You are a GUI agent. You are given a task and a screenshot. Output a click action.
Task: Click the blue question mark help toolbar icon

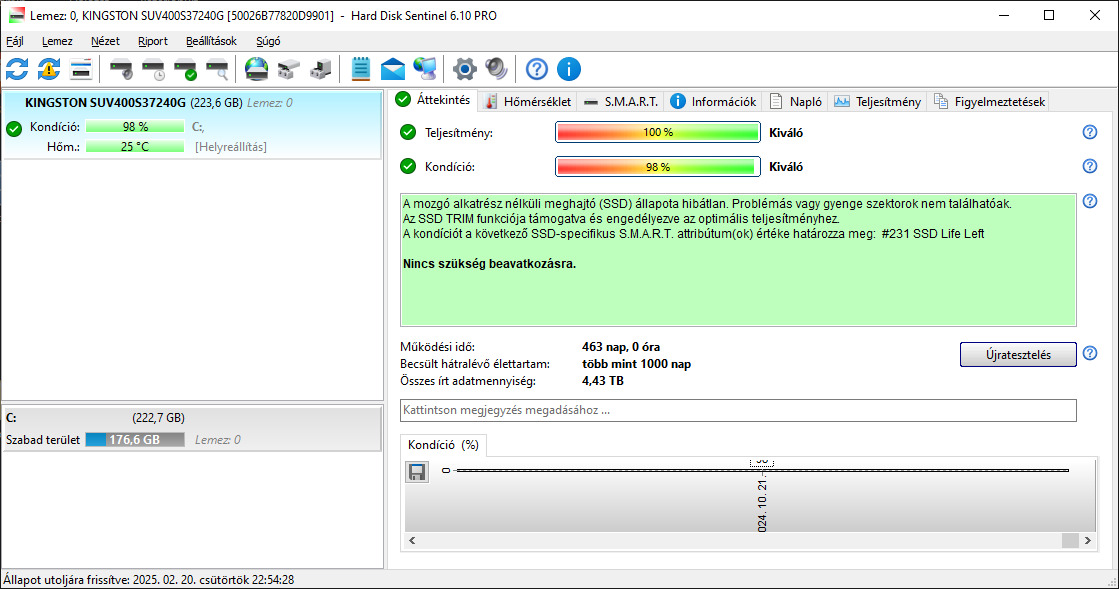[537, 69]
